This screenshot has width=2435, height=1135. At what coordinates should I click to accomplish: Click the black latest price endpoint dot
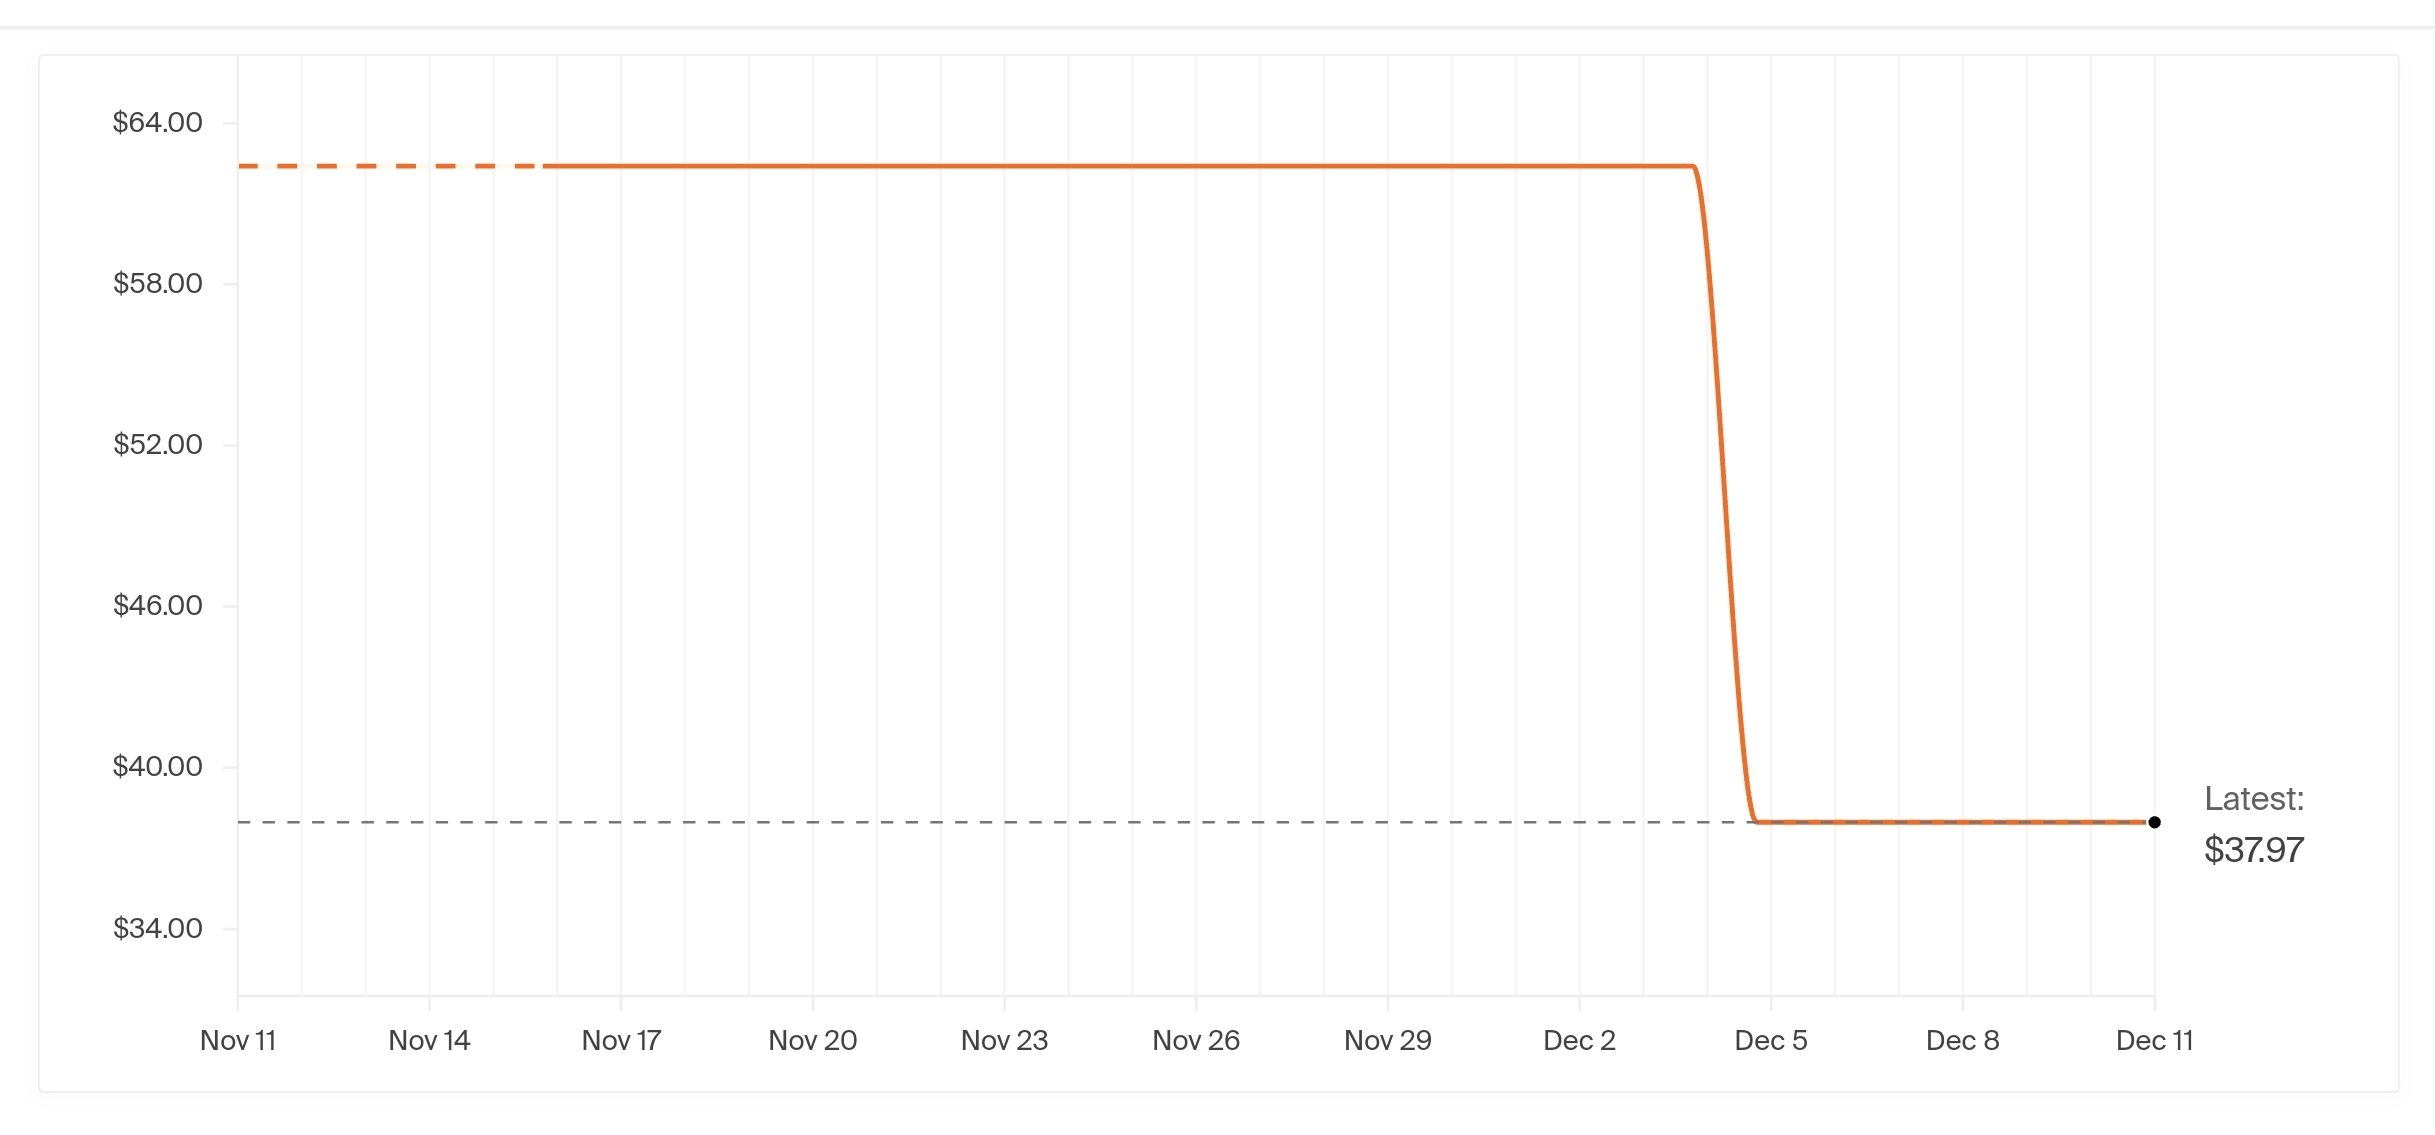tap(2154, 822)
